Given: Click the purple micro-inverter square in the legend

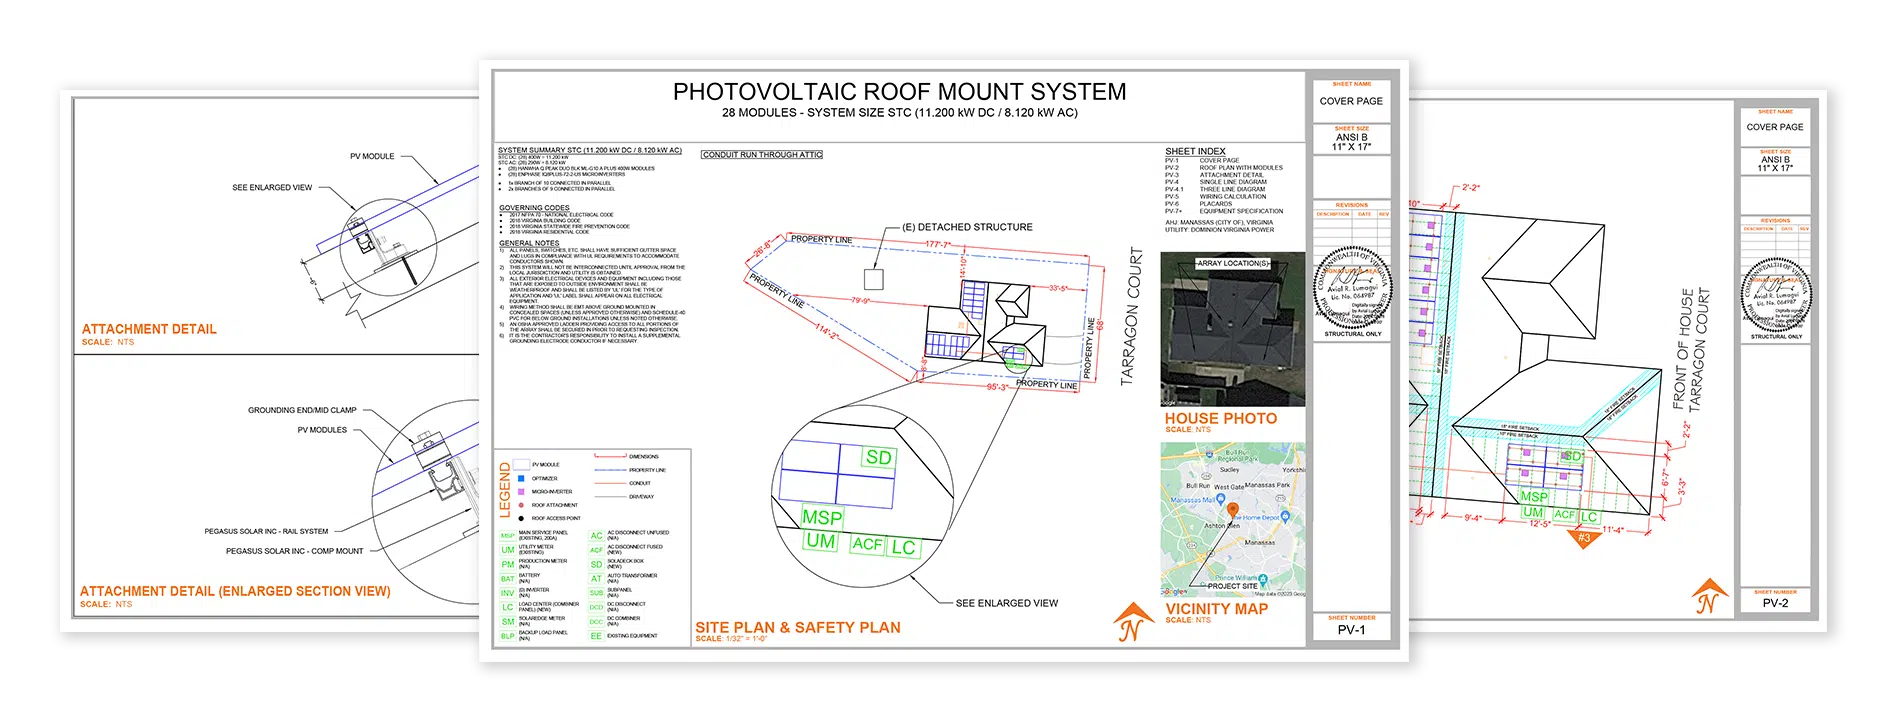Looking at the screenshot, I should pyautogui.click(x=521, y=492).
